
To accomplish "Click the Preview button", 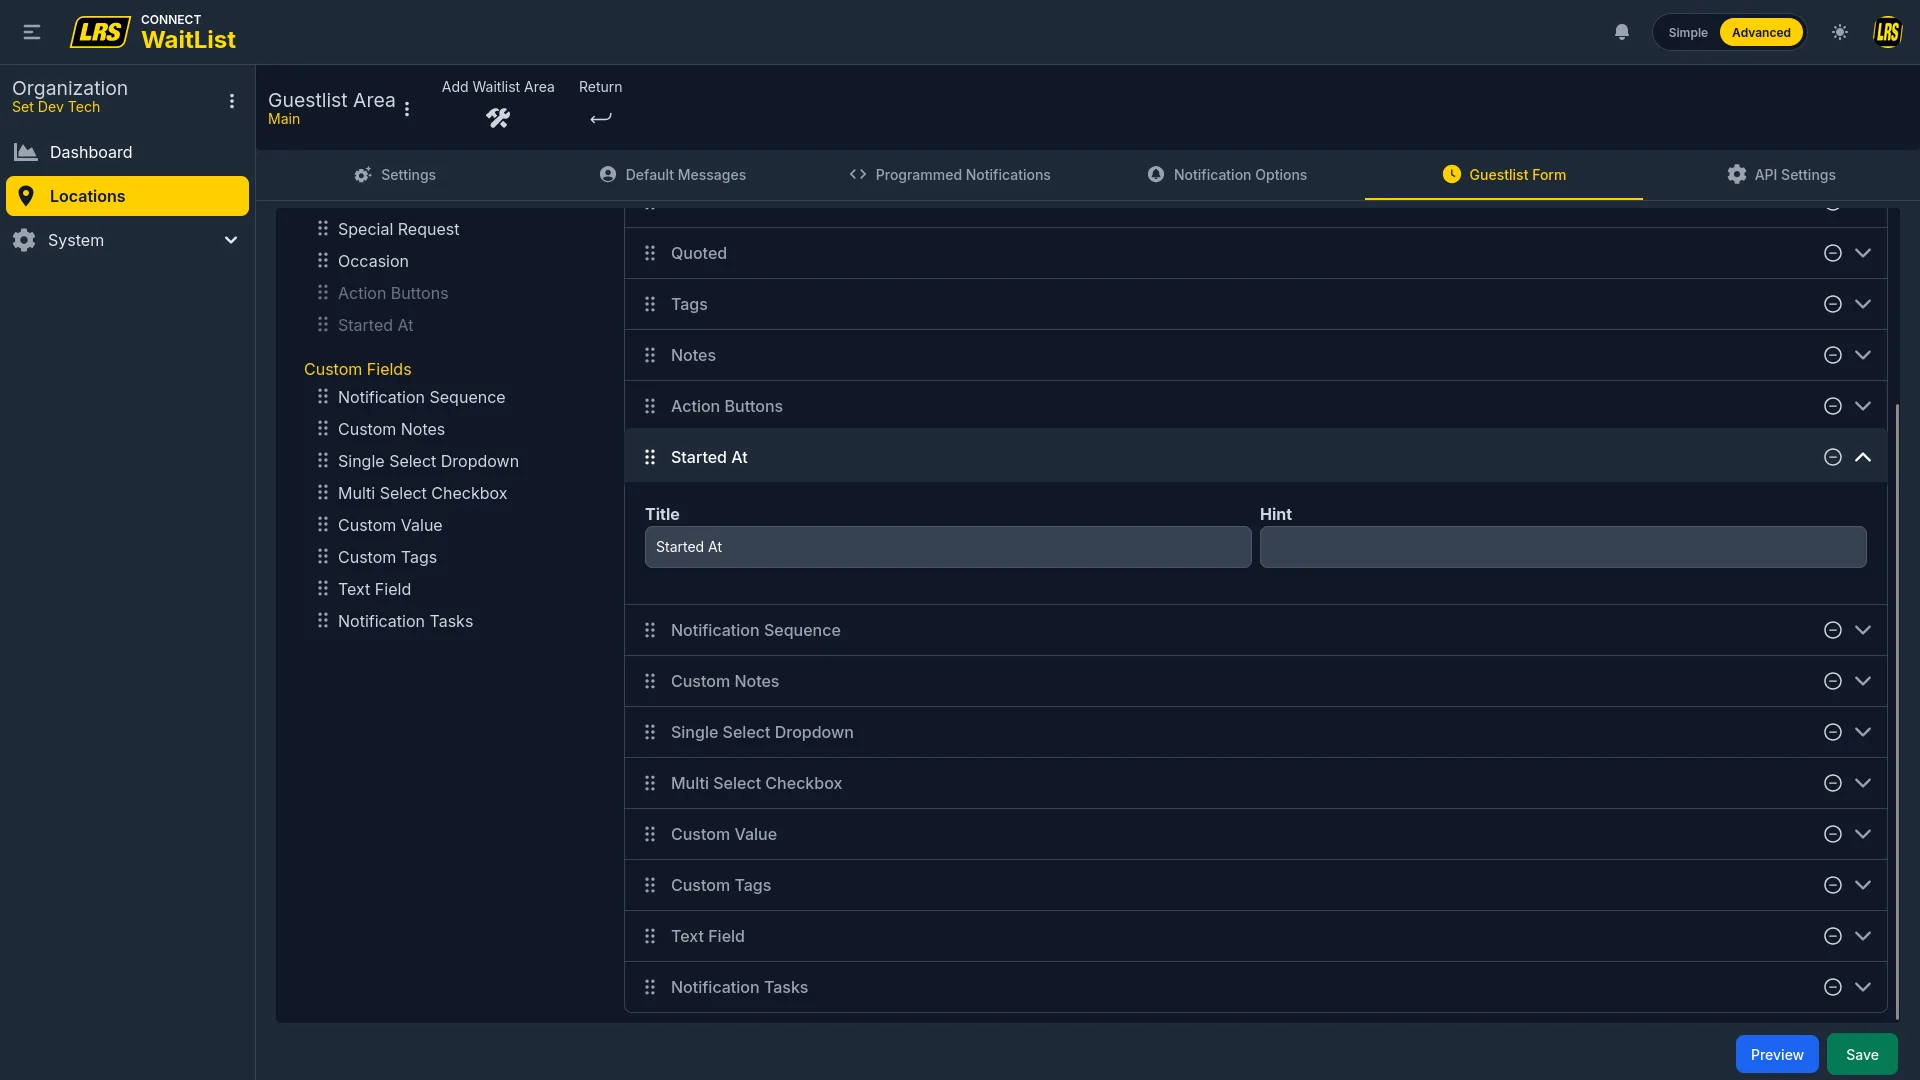I will 1777,1054.
